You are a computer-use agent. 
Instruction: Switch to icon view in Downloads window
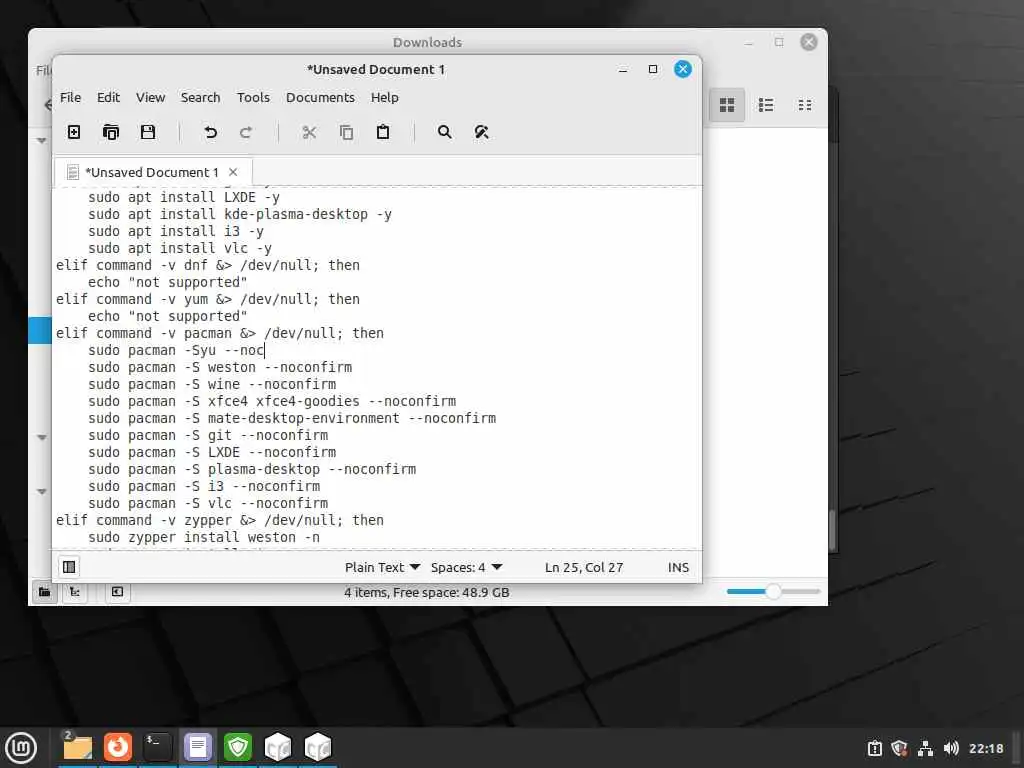point(727,105)
